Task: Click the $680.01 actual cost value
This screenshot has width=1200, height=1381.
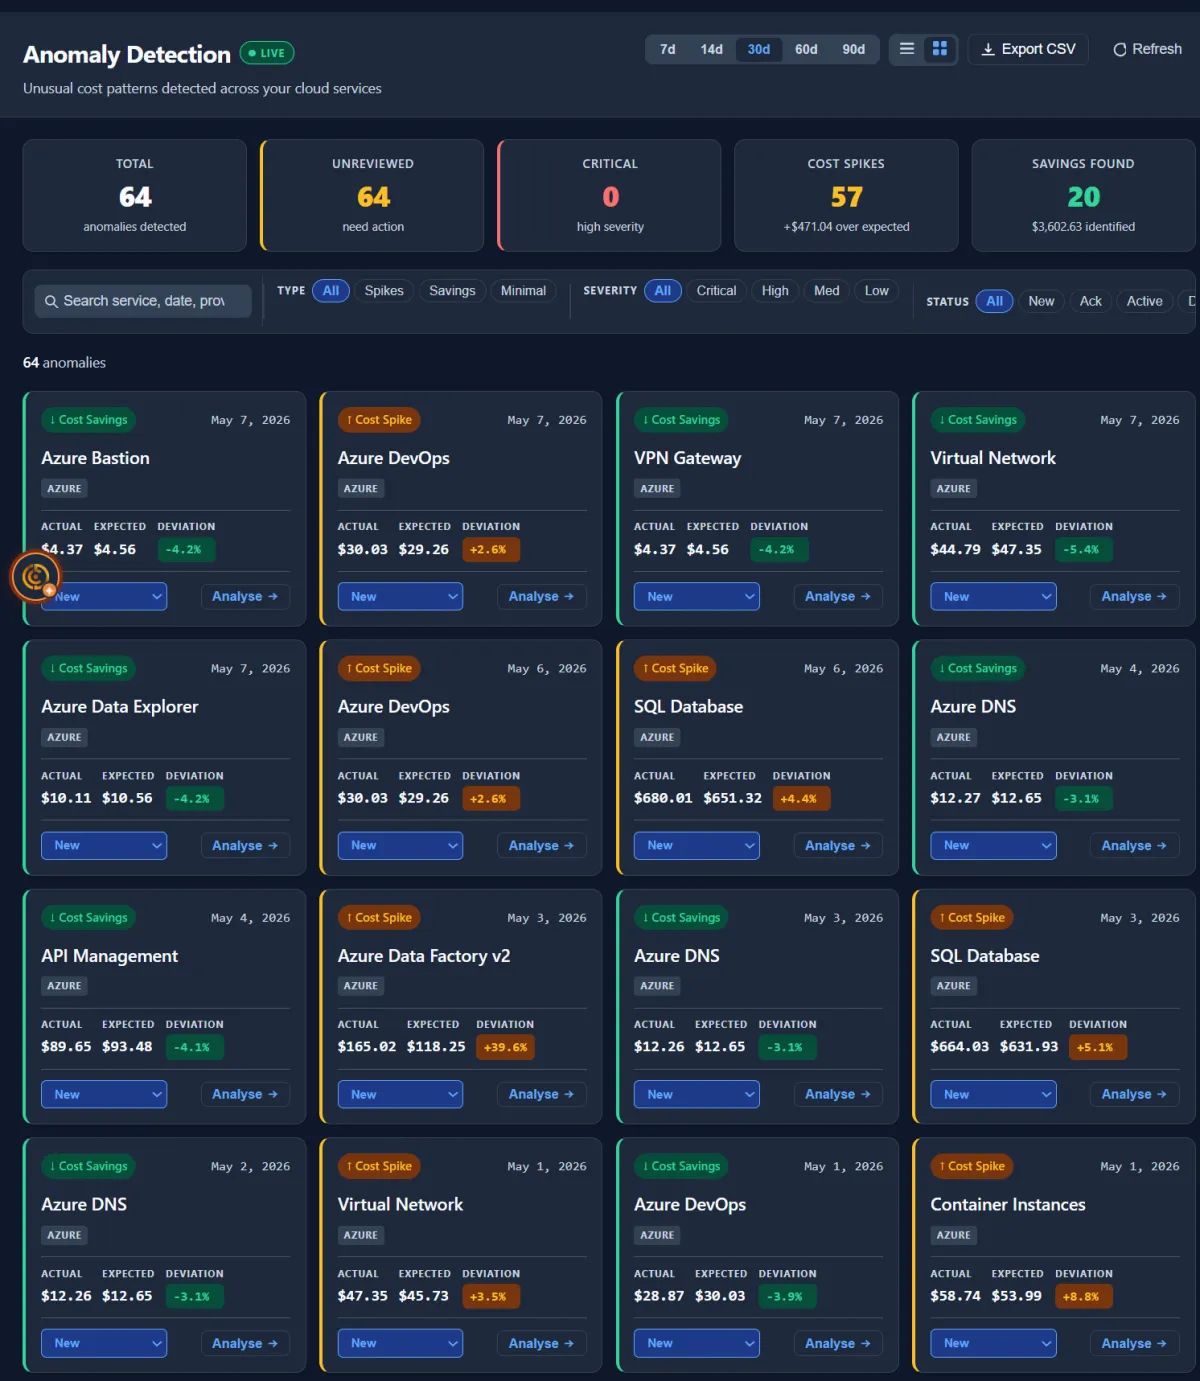Action: (x=663, y=798)
